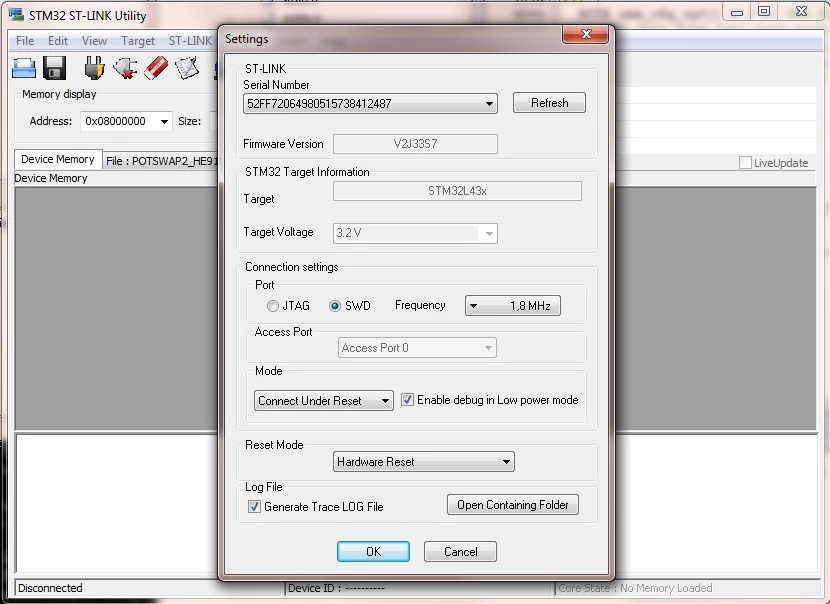Image resolution: width=830 pixels, height=604 pixels.
Task: Confirm settings with OK button
Action: [x=373, y=552]
